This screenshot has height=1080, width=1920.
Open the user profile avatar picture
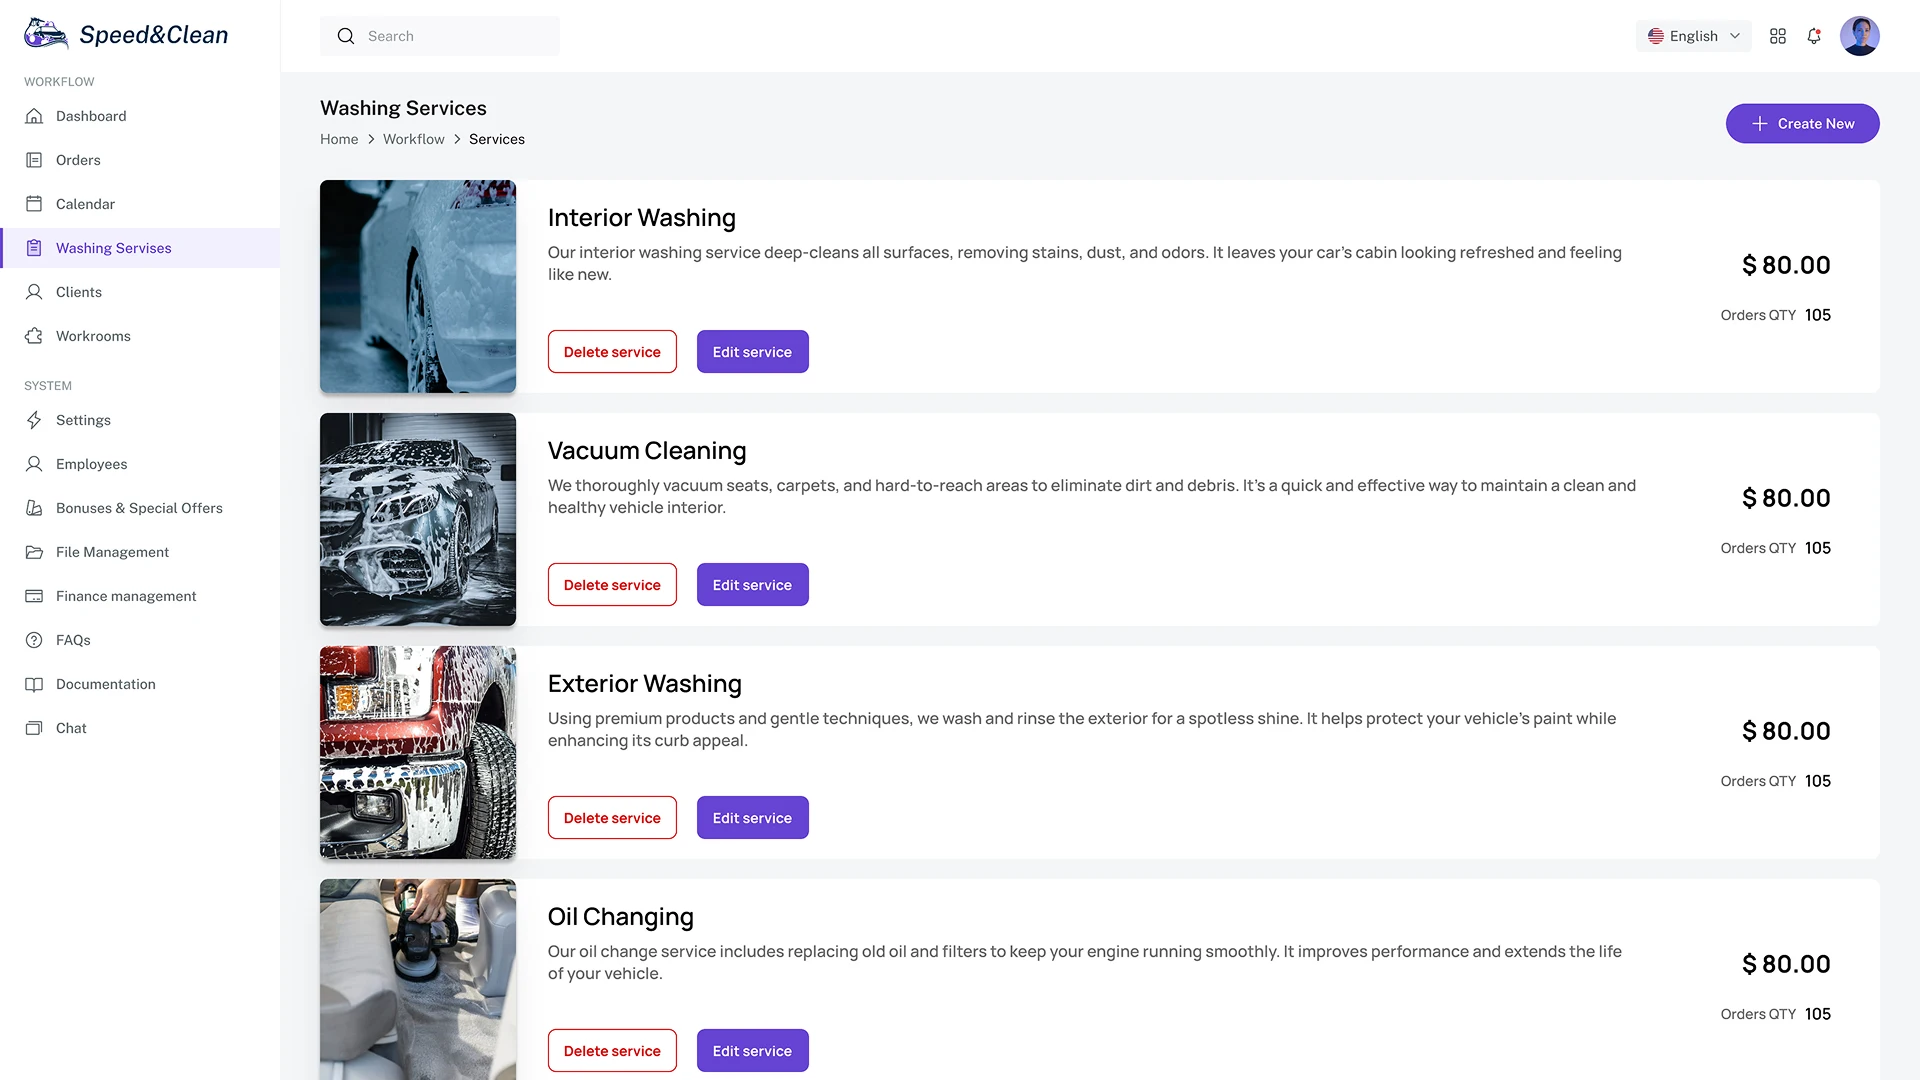[1860, 36]
